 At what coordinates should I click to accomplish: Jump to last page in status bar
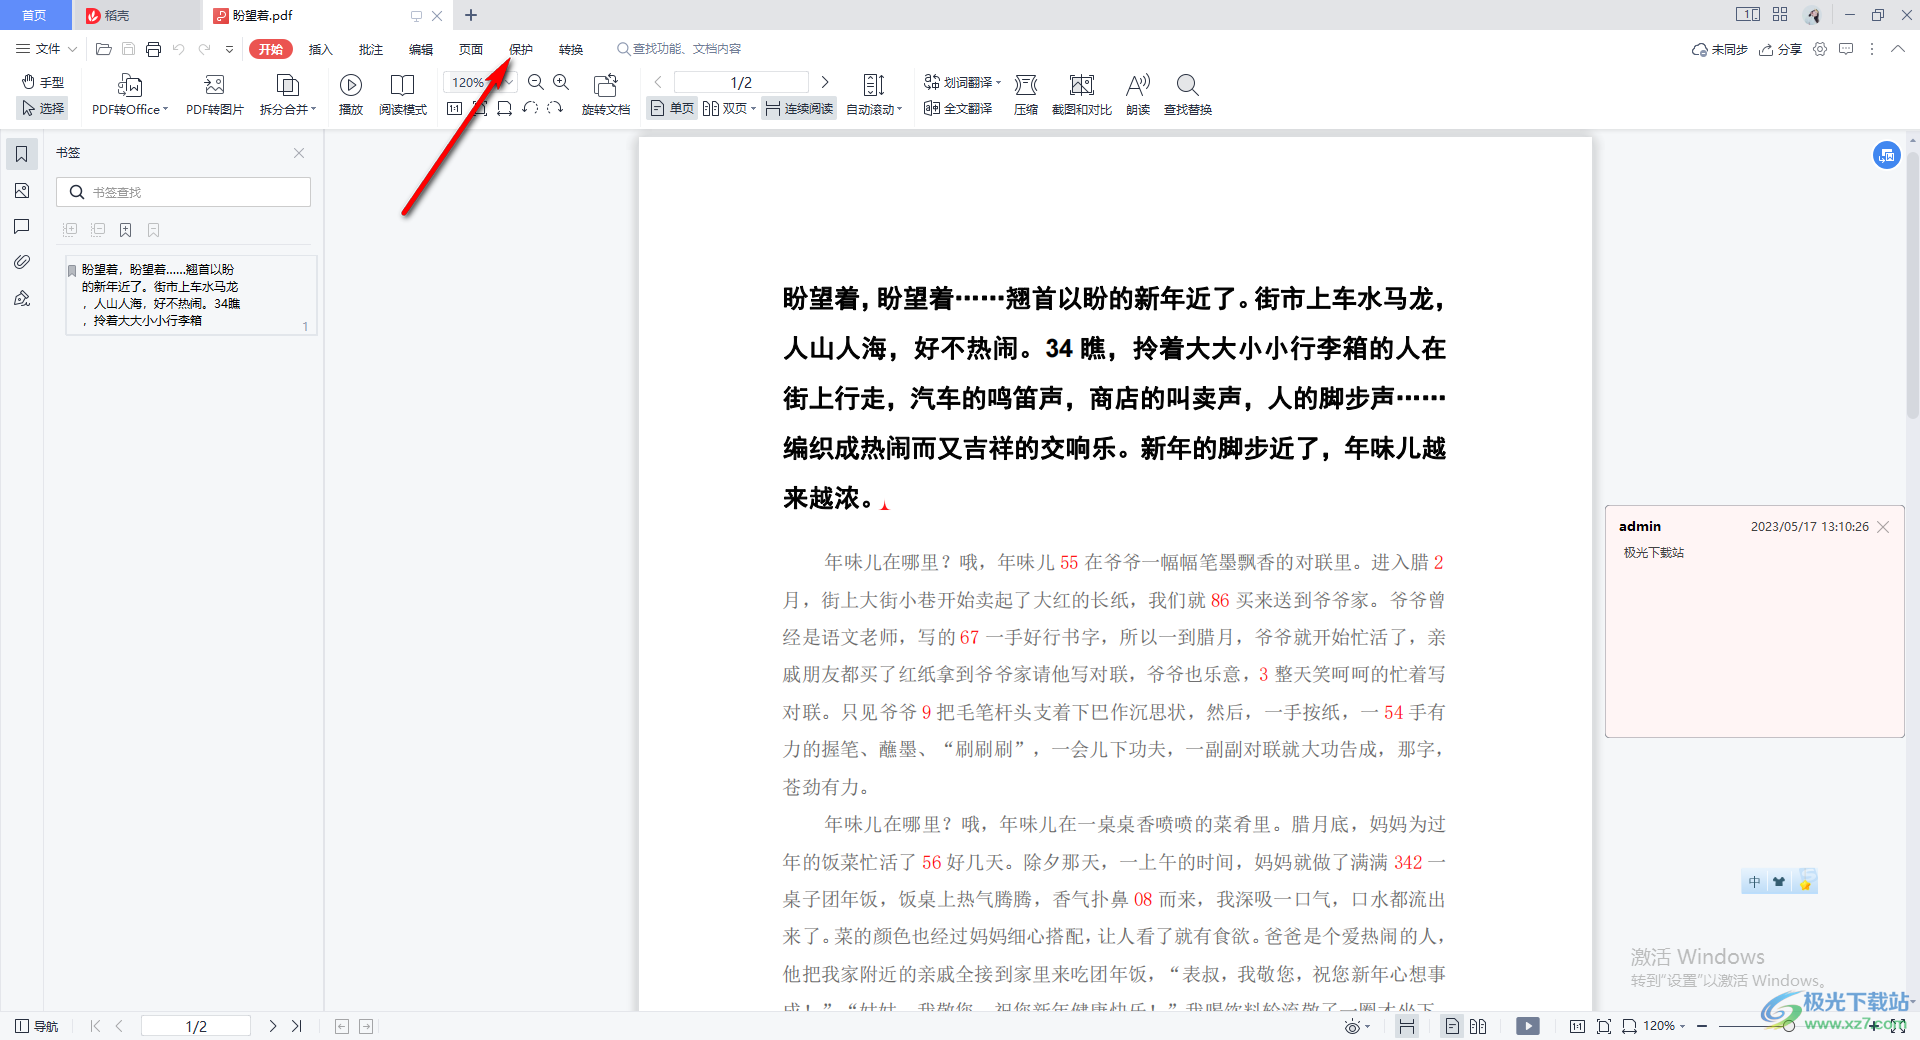(296, 1026)
